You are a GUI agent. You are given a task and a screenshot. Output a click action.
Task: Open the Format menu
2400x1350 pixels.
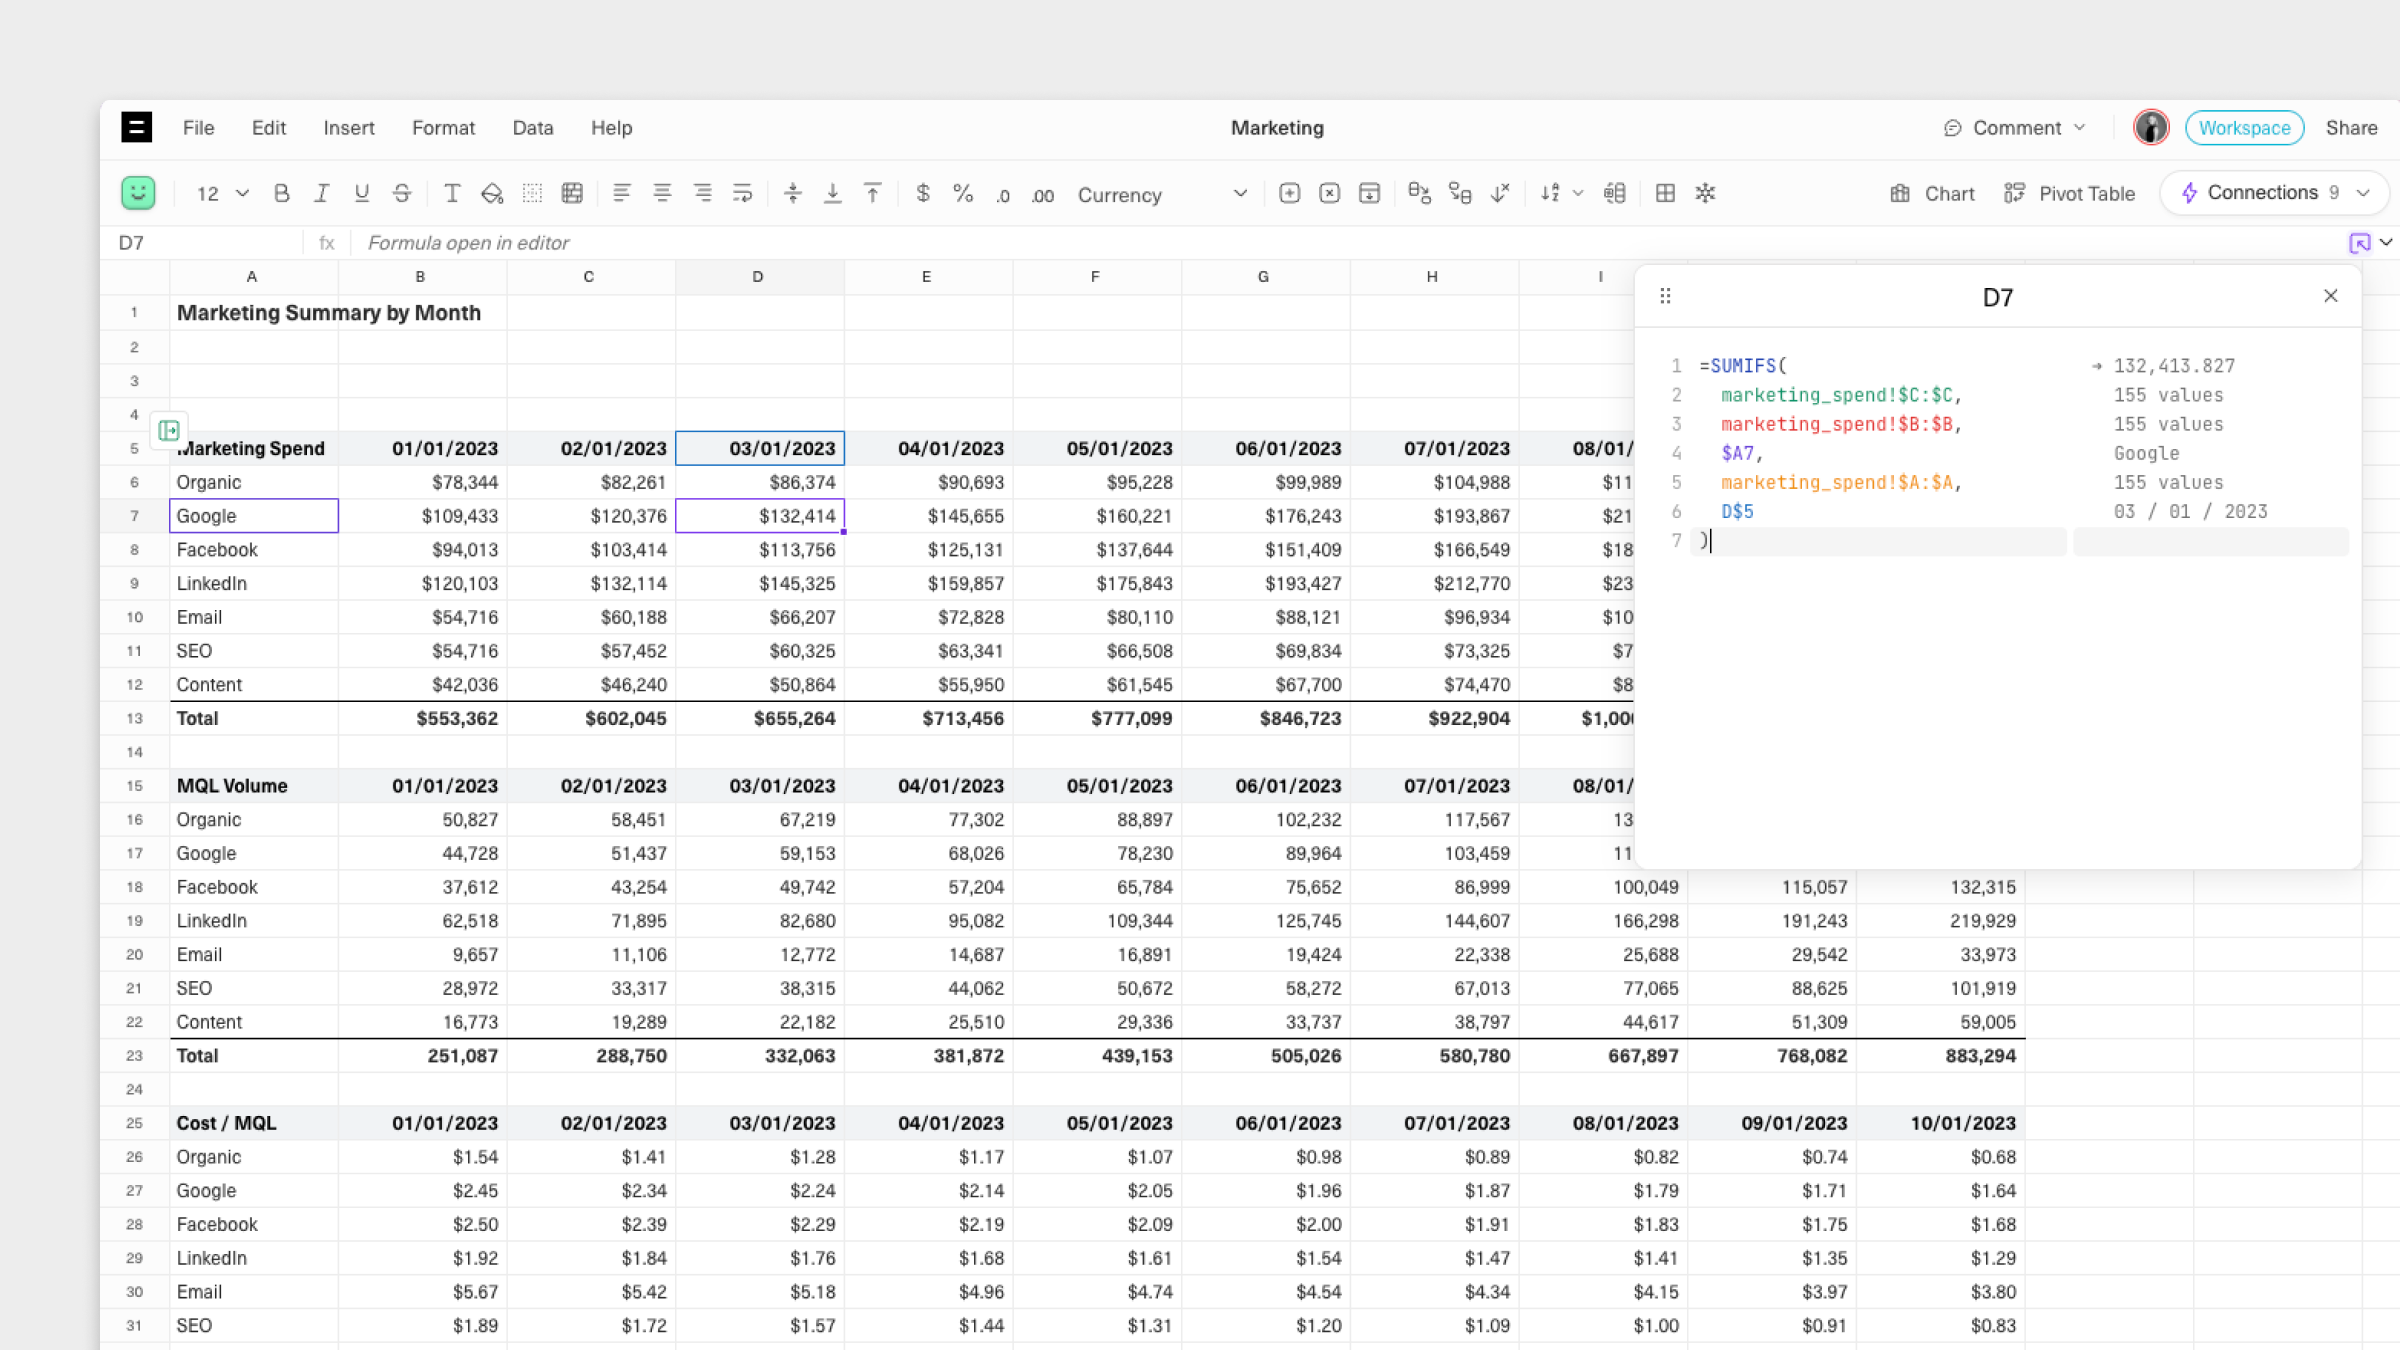point(443,127)
